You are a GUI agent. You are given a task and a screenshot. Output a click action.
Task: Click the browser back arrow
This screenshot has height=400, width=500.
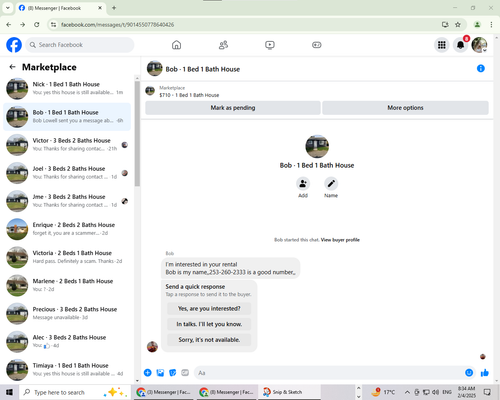click(x=9, y=24)
